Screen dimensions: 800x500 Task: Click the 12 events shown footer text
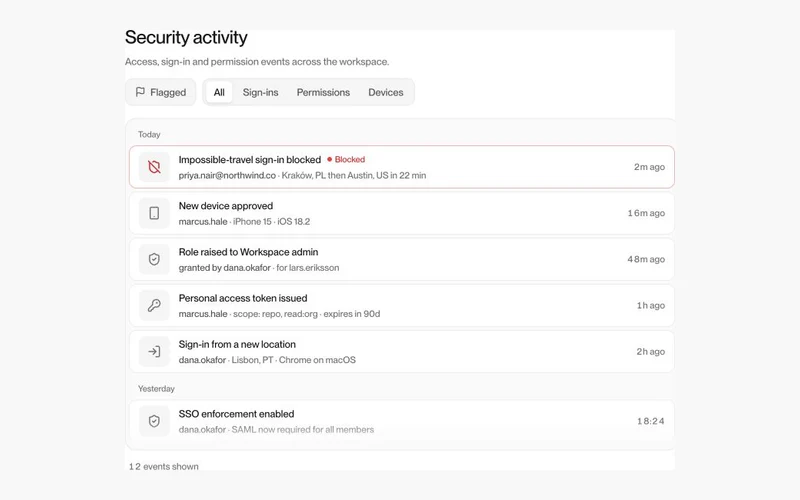(x=164, y=466)
